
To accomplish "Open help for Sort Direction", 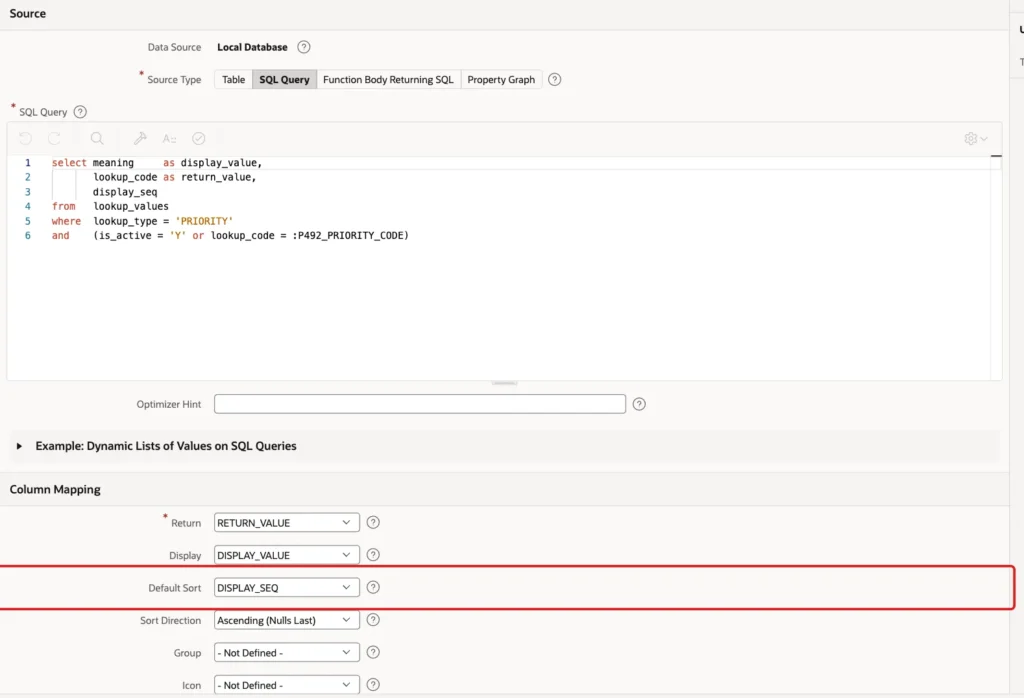I will click(373, 620).
